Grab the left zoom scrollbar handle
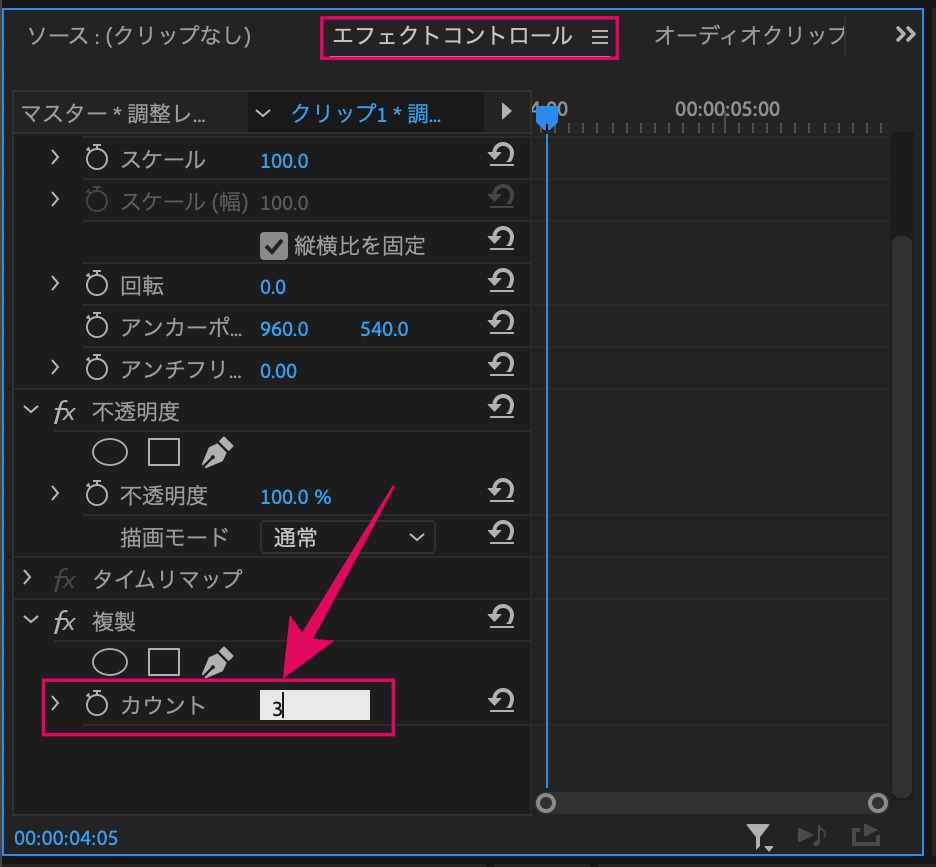Screen dimensions: 936x867 546,803
